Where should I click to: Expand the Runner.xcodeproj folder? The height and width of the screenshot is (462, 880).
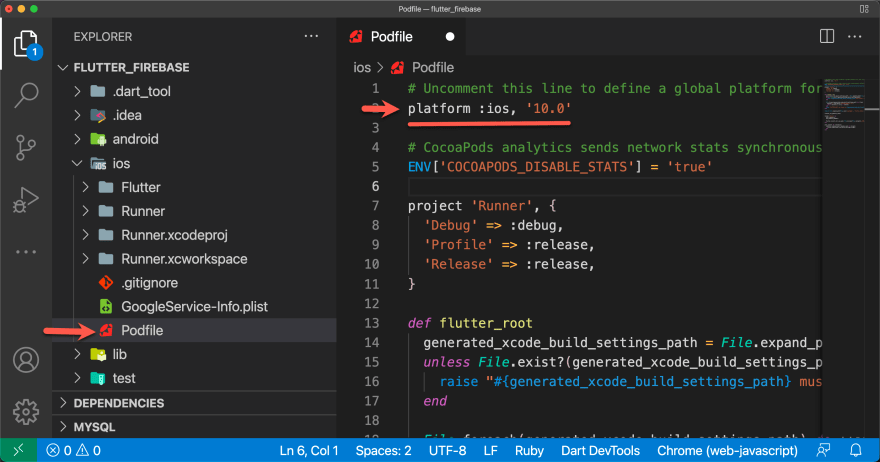coord(86,235)
